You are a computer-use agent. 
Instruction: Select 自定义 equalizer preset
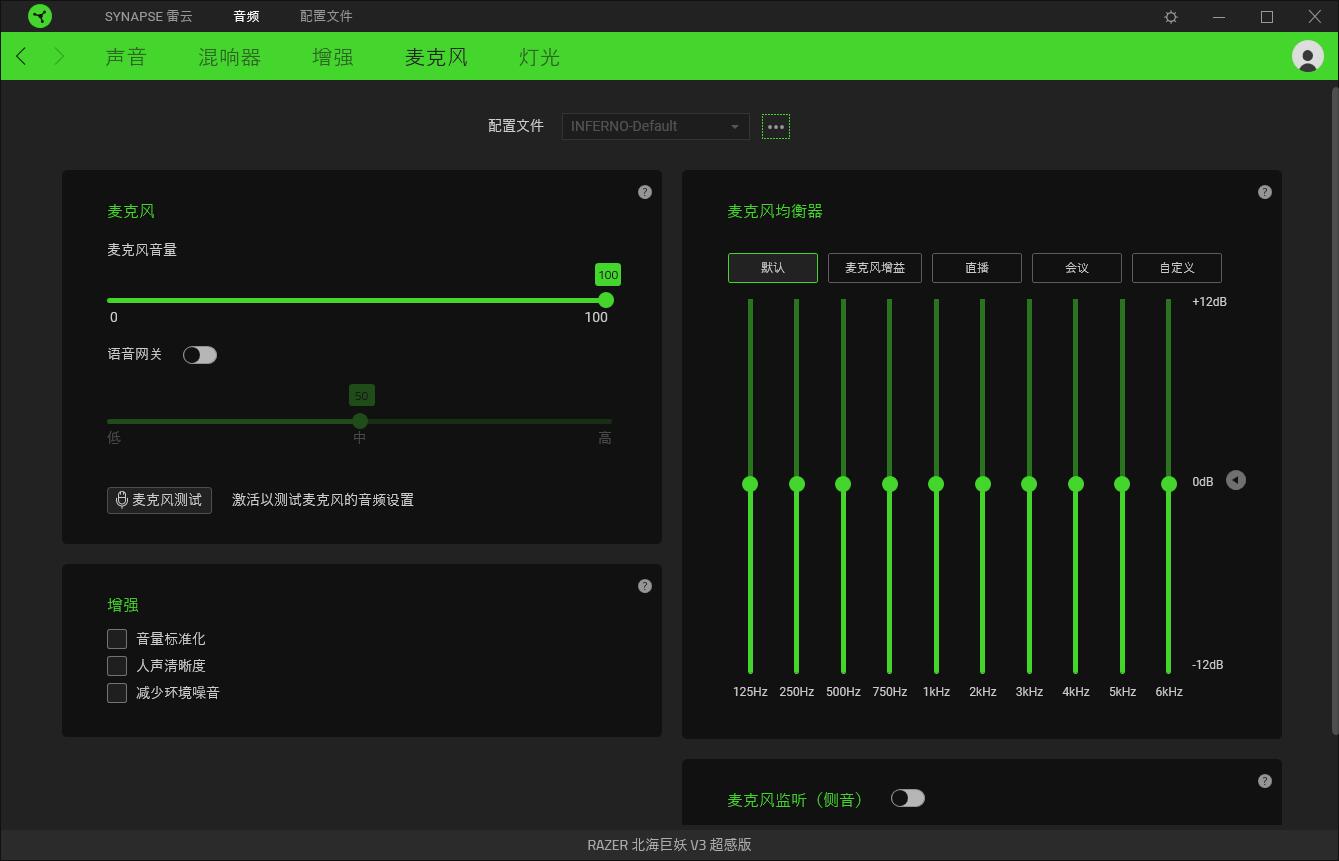1177,268
